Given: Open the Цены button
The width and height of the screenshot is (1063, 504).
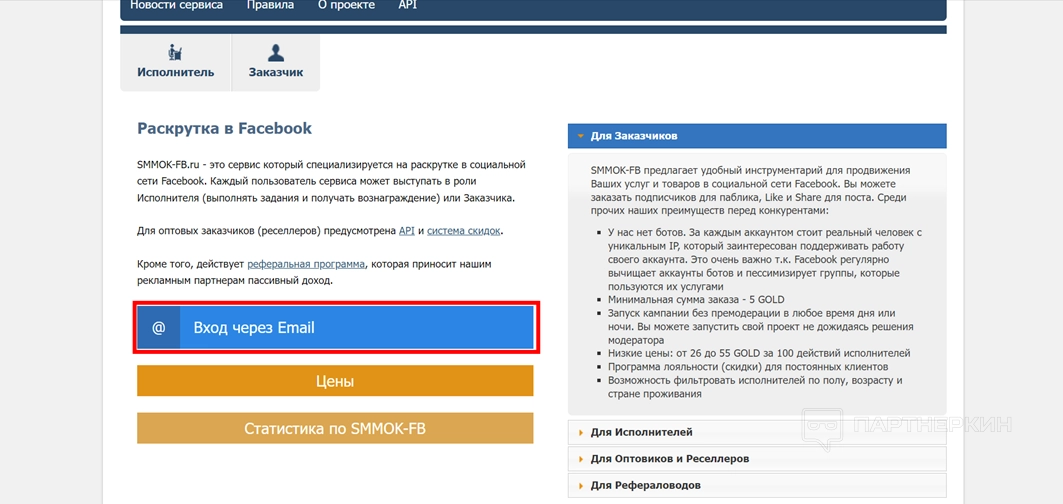Looking at the screenshot, I should [336, 381].
